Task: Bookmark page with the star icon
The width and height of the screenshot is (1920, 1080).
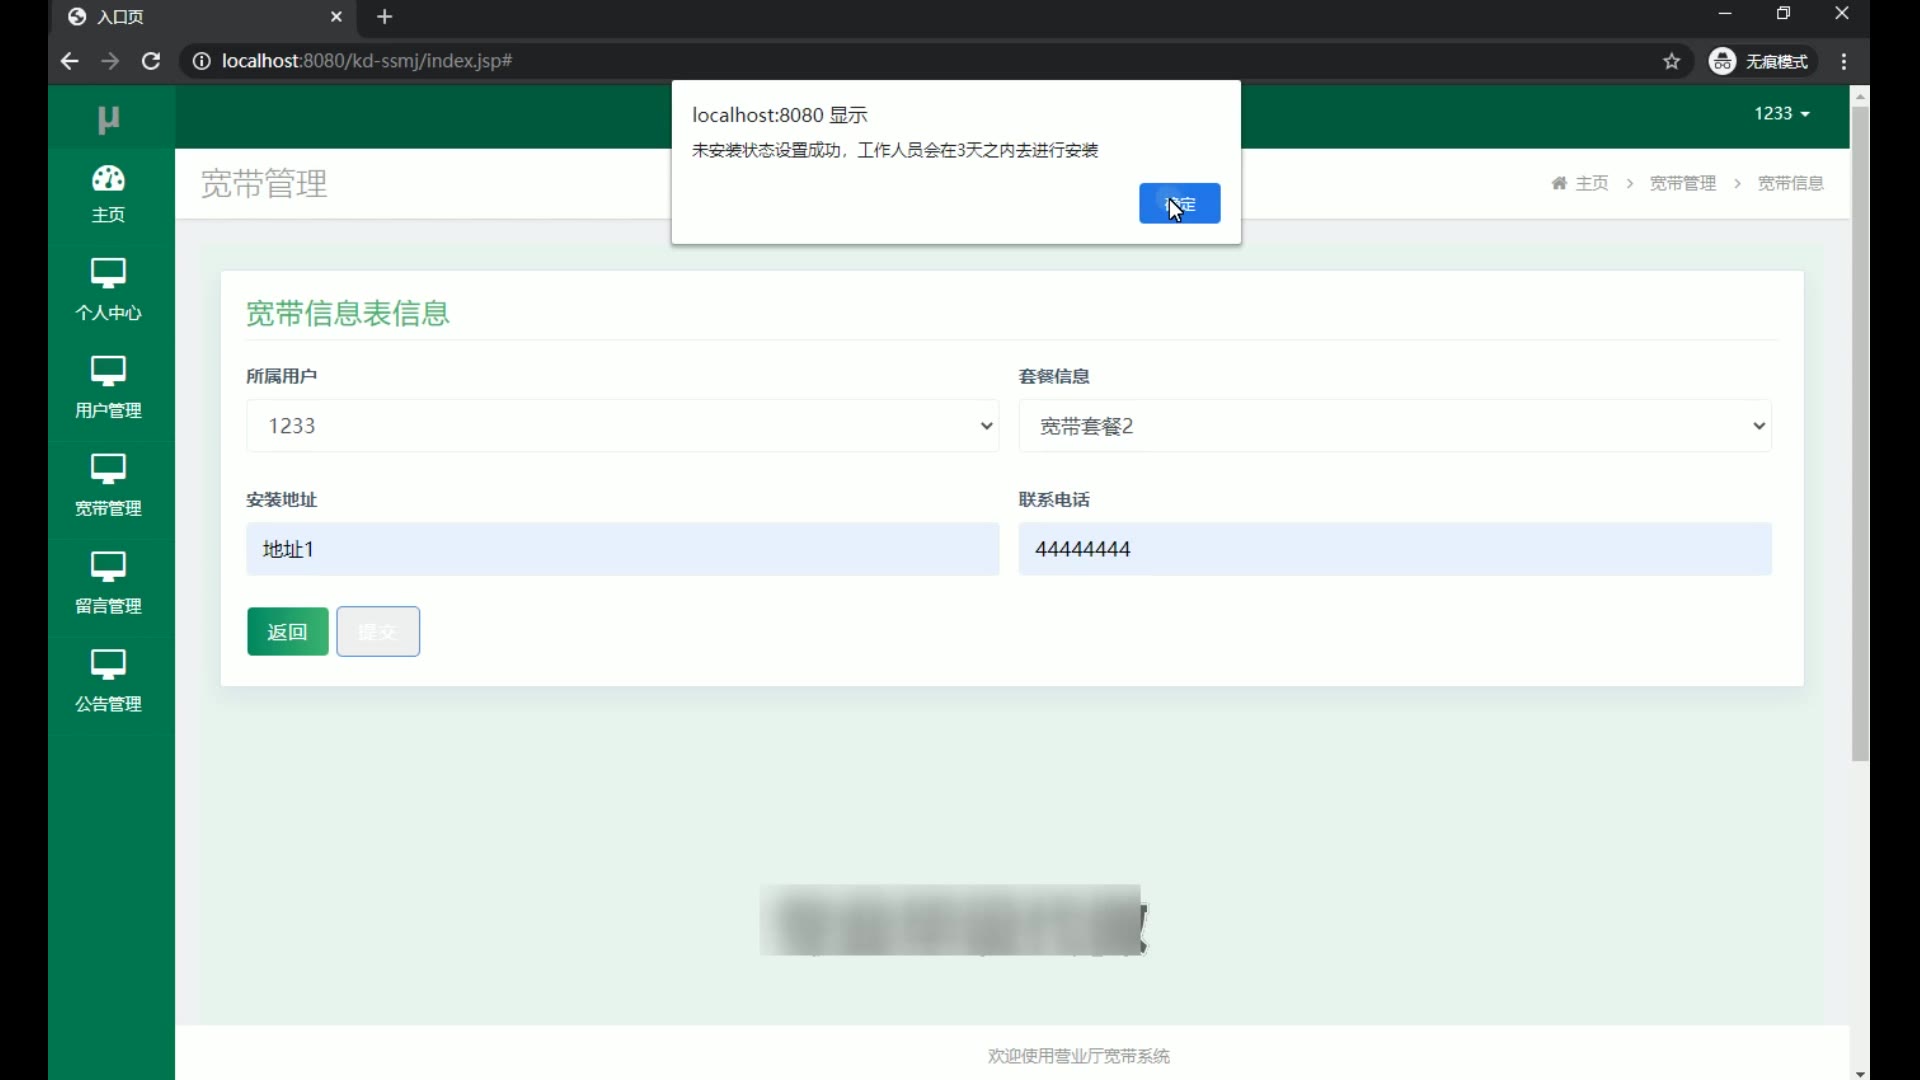Action: tap(1671, 62)
